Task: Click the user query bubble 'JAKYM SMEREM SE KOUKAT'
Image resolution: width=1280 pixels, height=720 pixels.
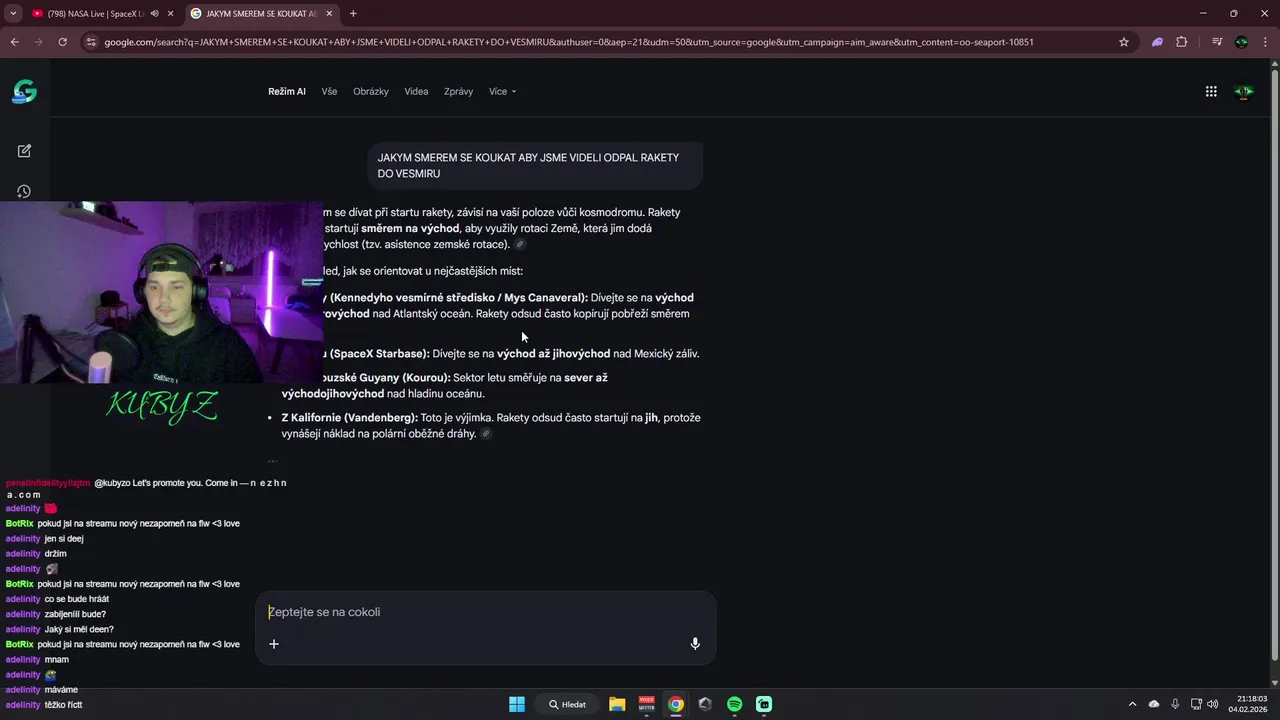Action: 535,165
